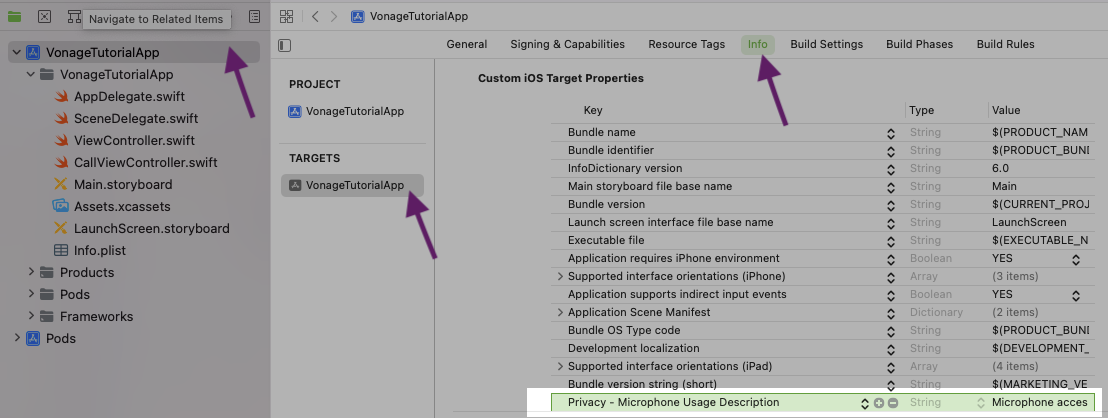
Task: Change indirect input events YES value
Action: click(x=1076, y=295)
